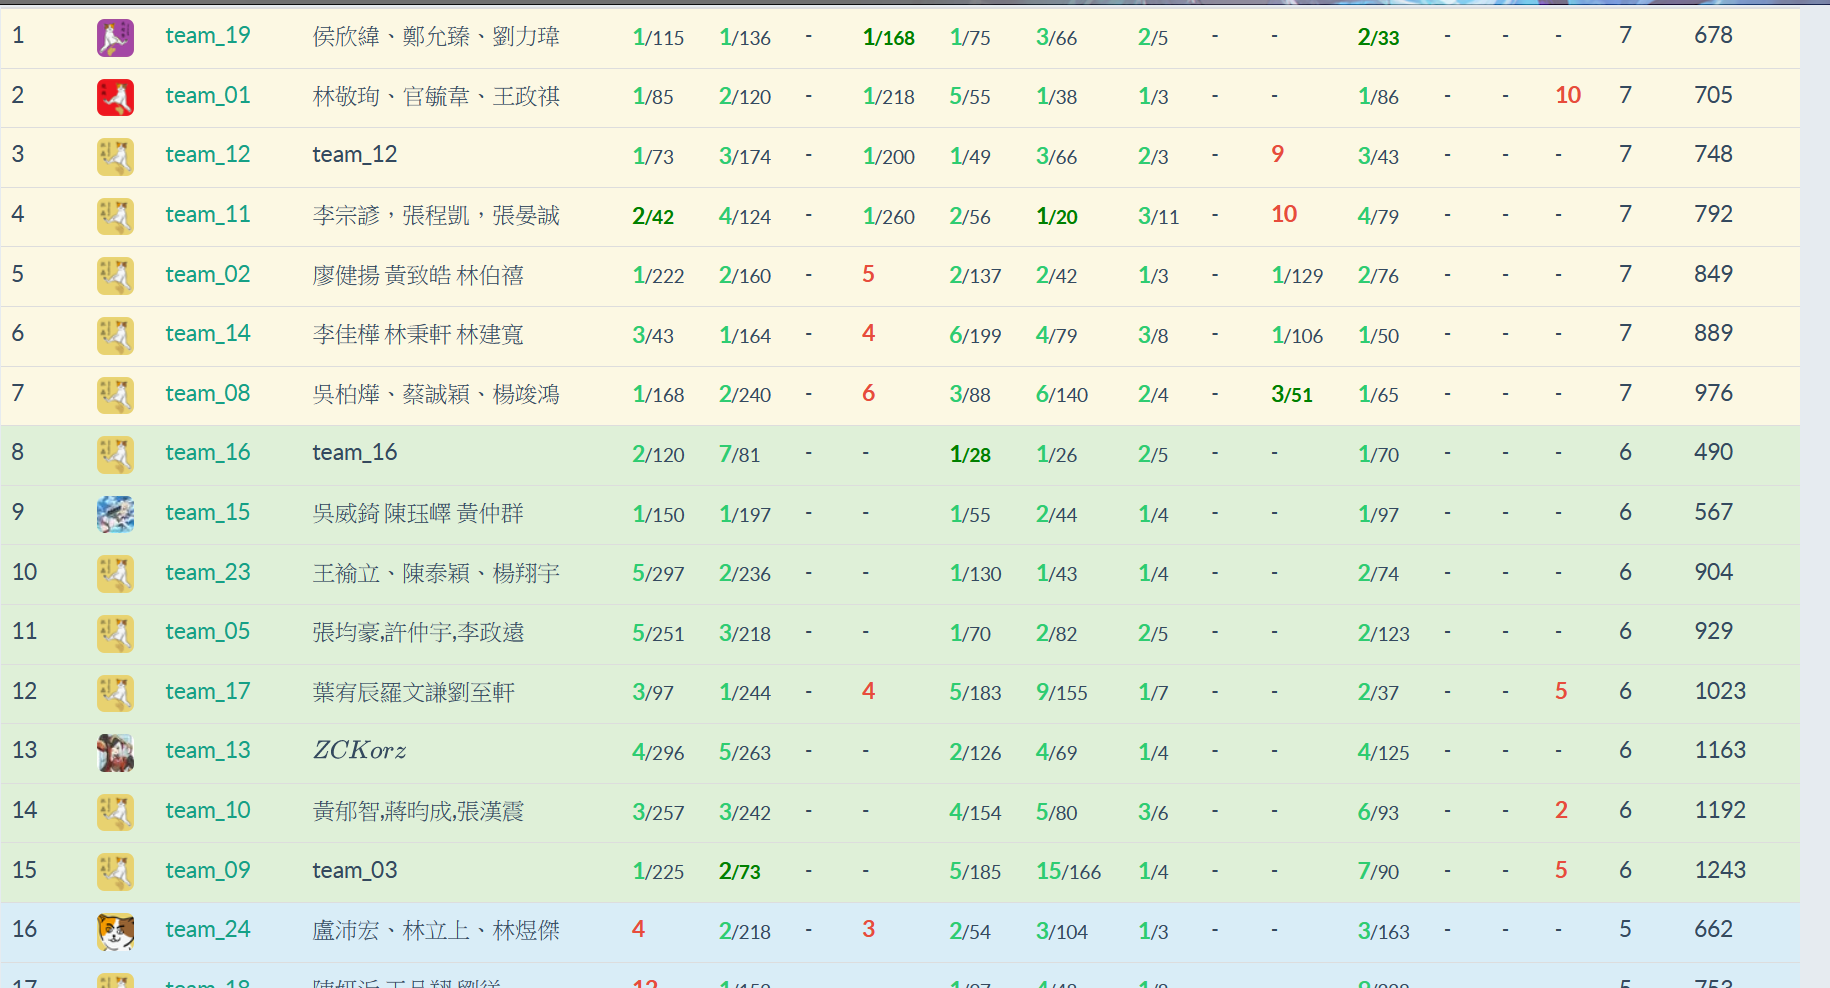Click the team_15 avatar icon
The image size is (1830, 988).
pos(115,514)
